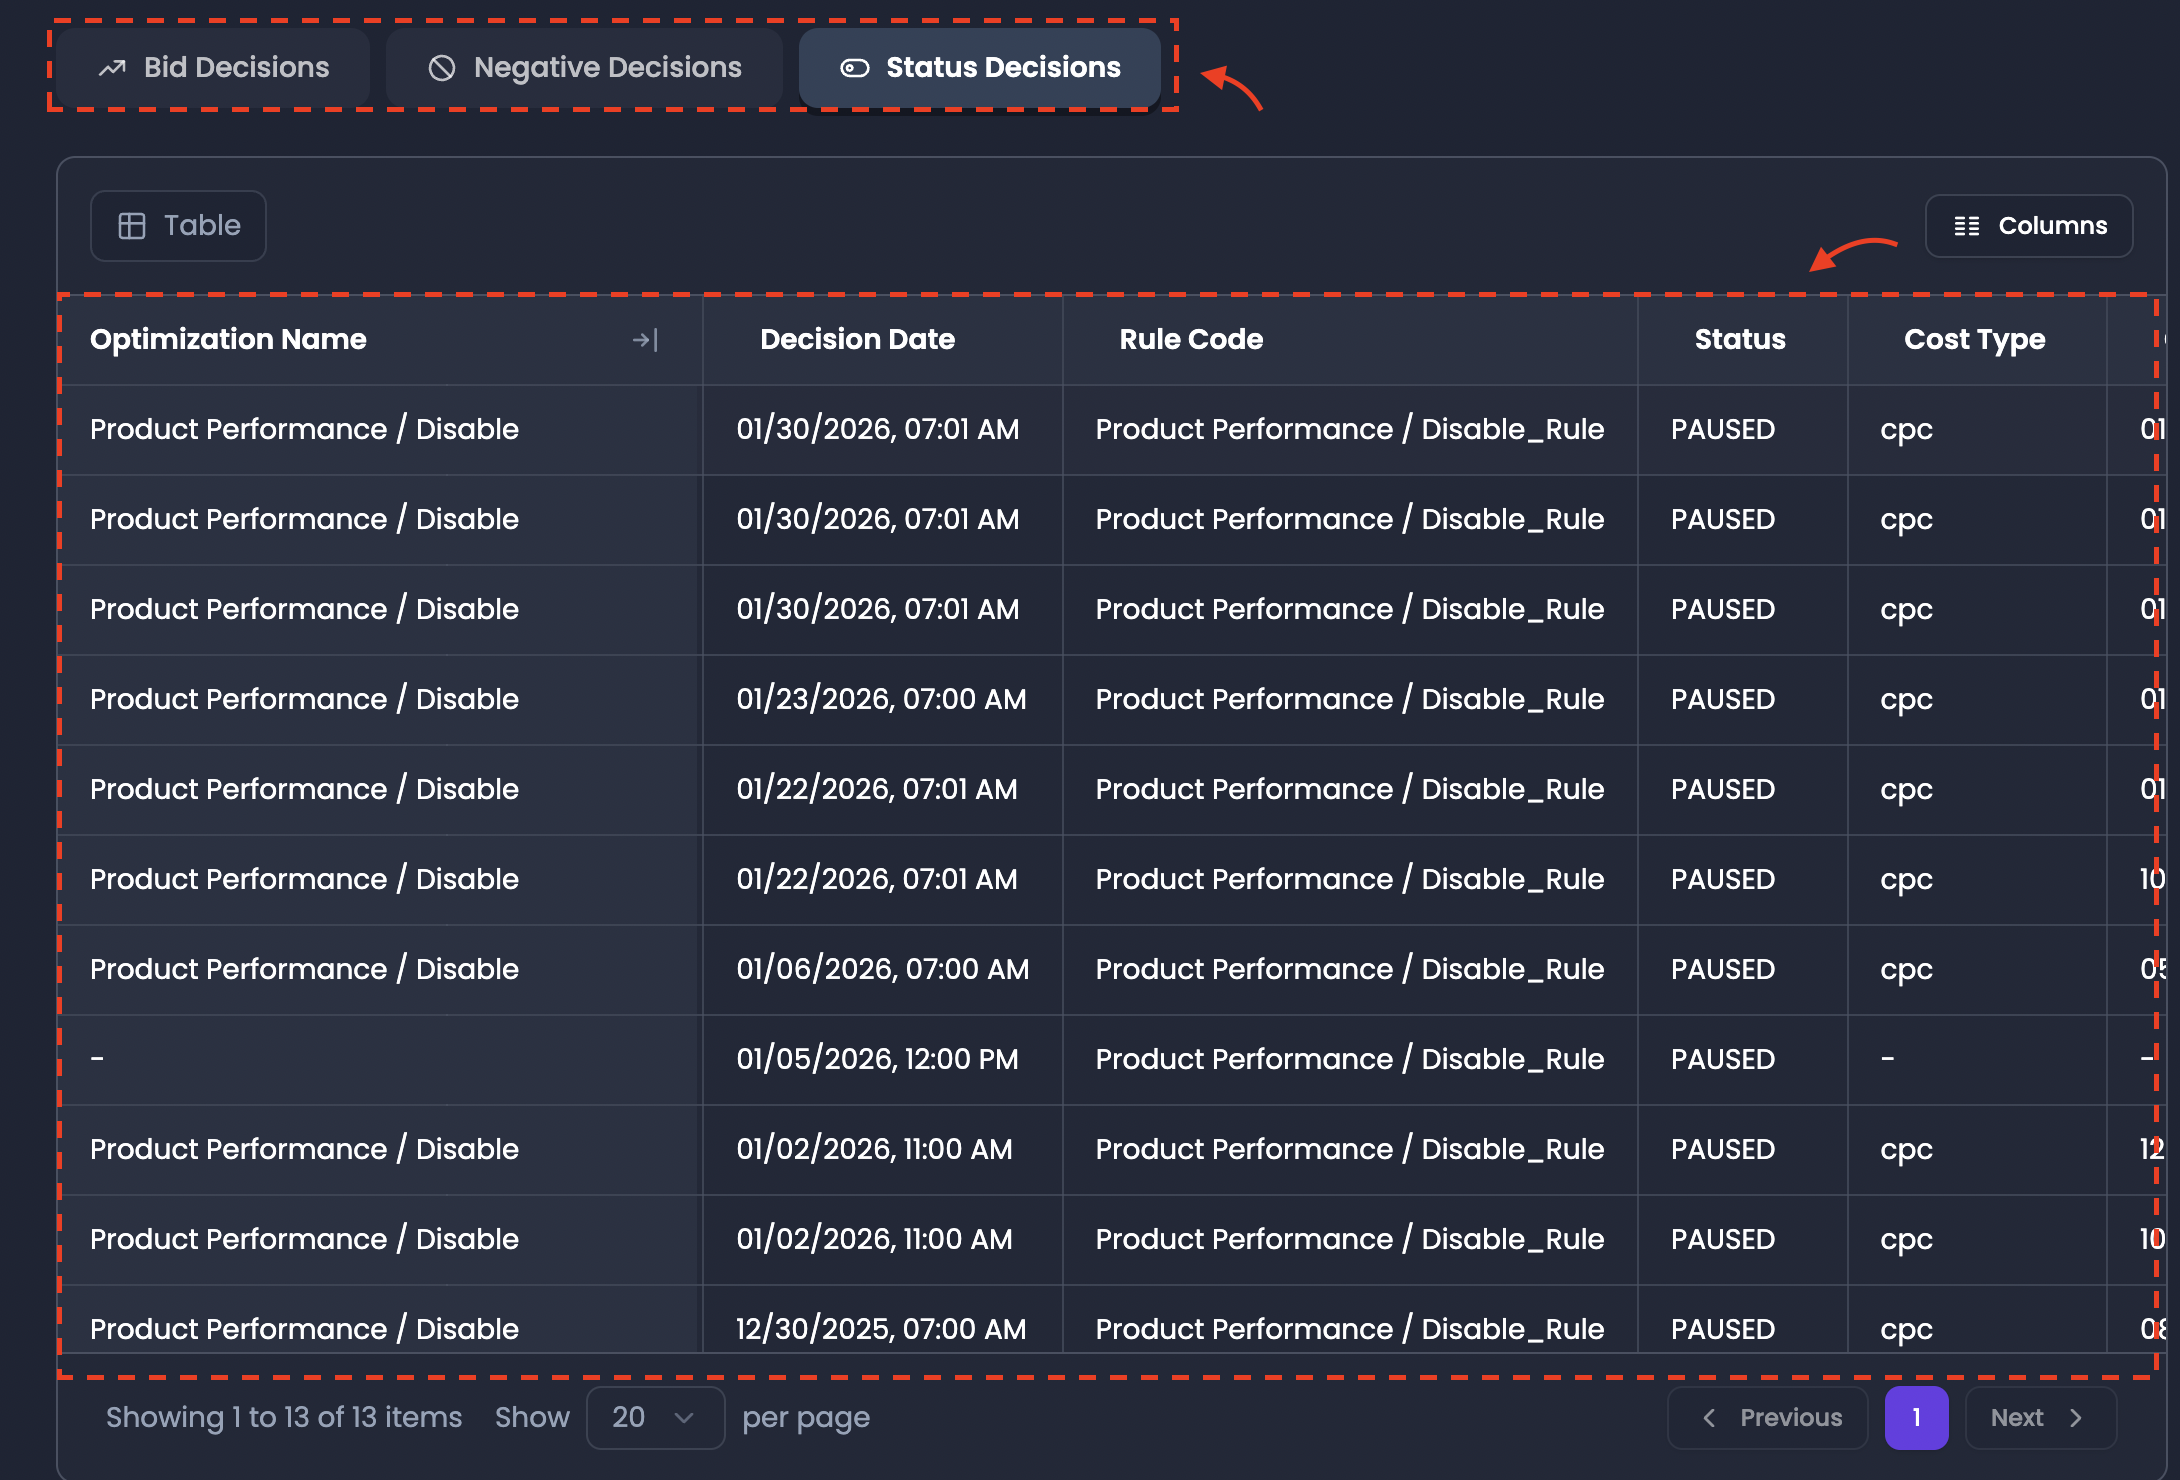Open the Bid Decisions tab
The height and width of the screenshot is (1480, 2180).
pos(214,67)
